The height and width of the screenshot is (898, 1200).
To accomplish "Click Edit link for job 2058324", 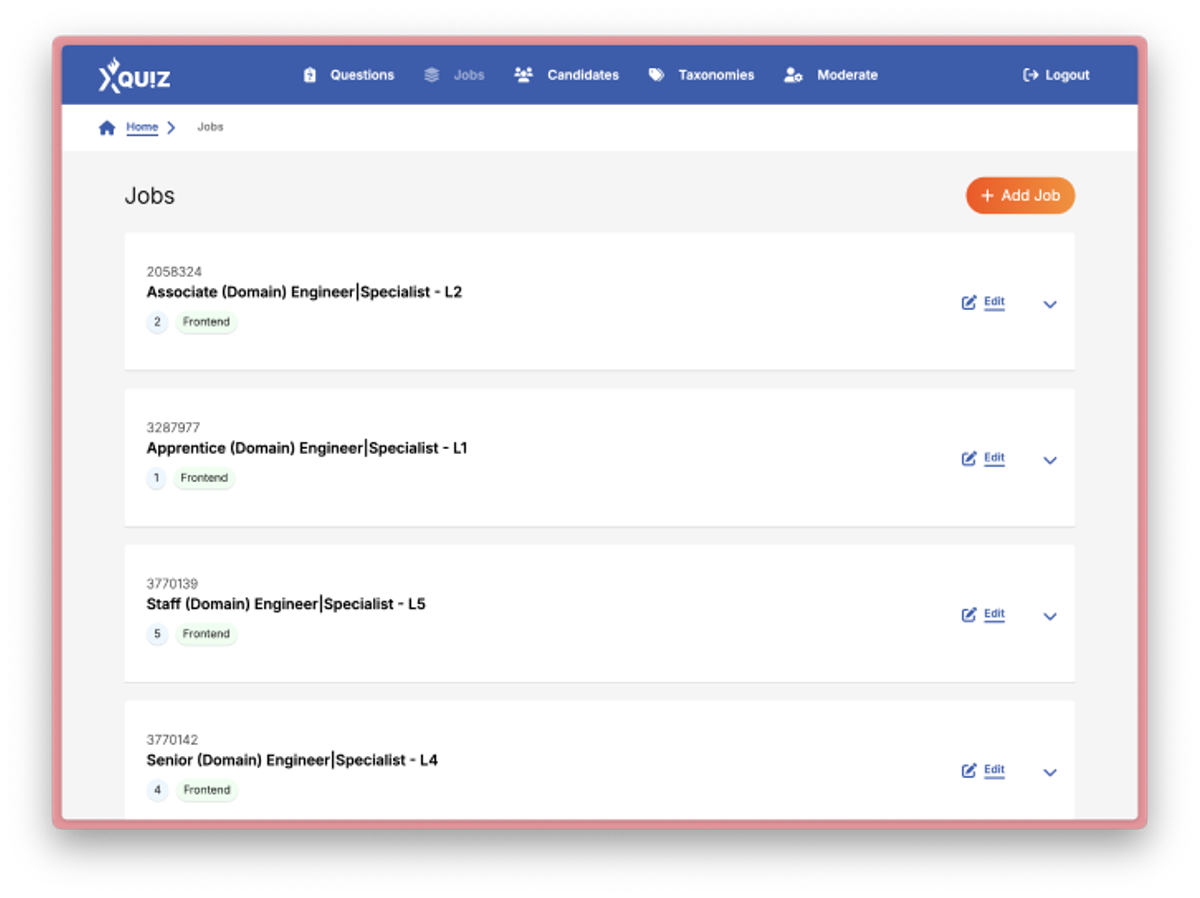I will click(994, 302).
